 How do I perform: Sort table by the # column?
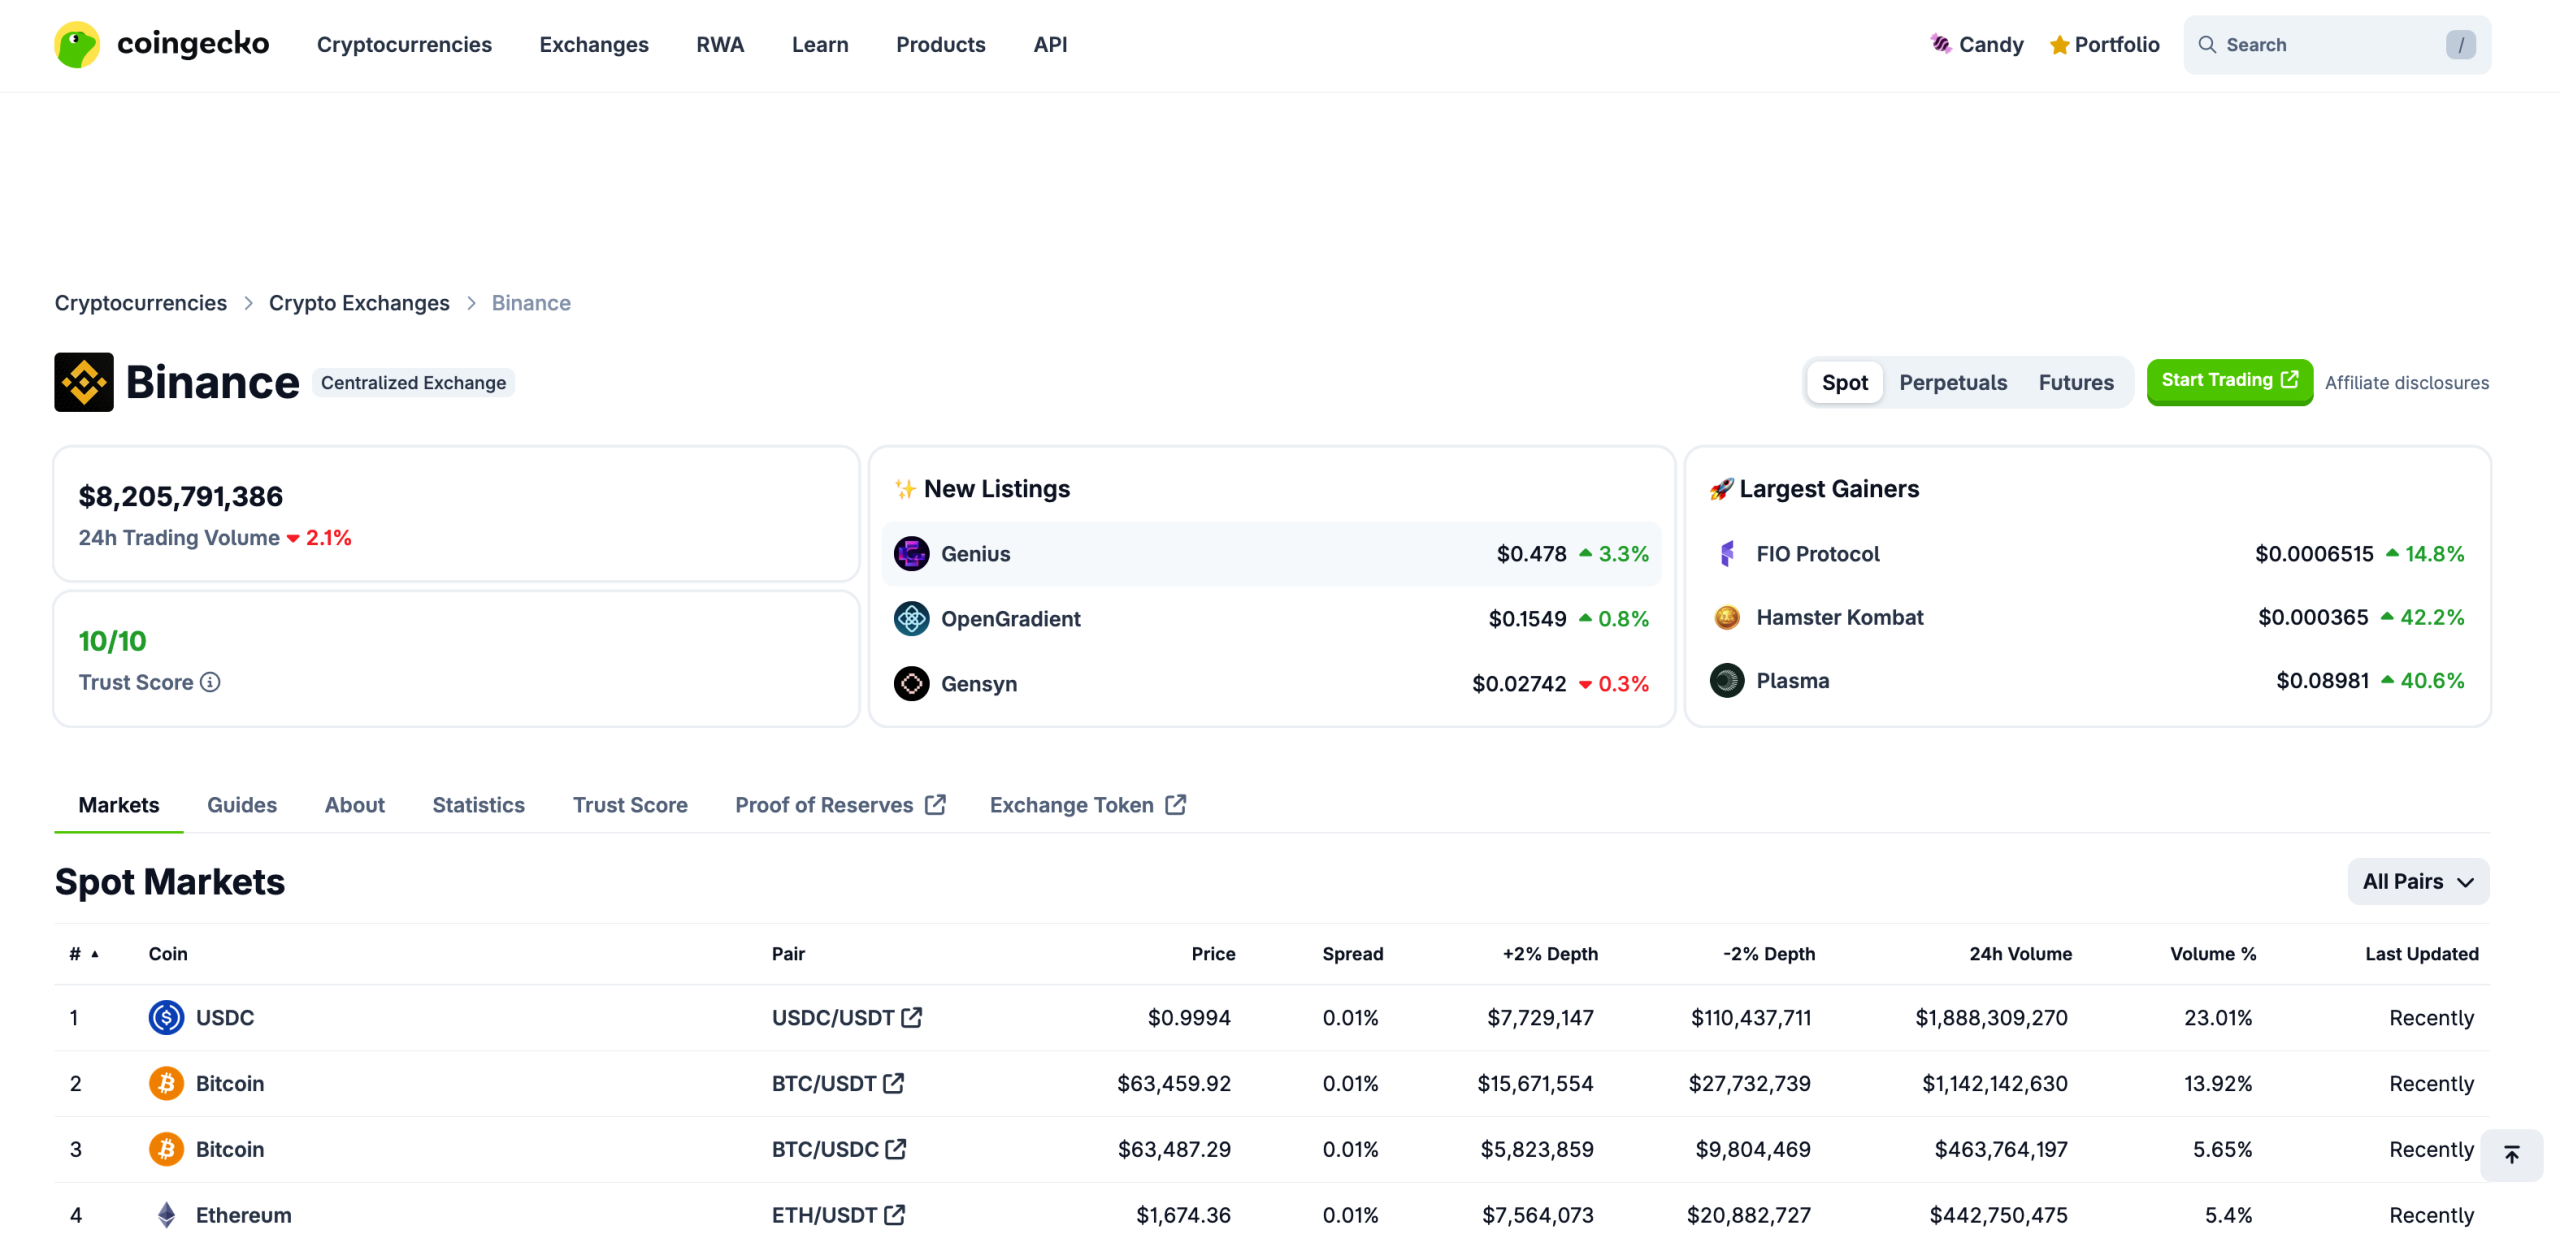tap(84, 955)
